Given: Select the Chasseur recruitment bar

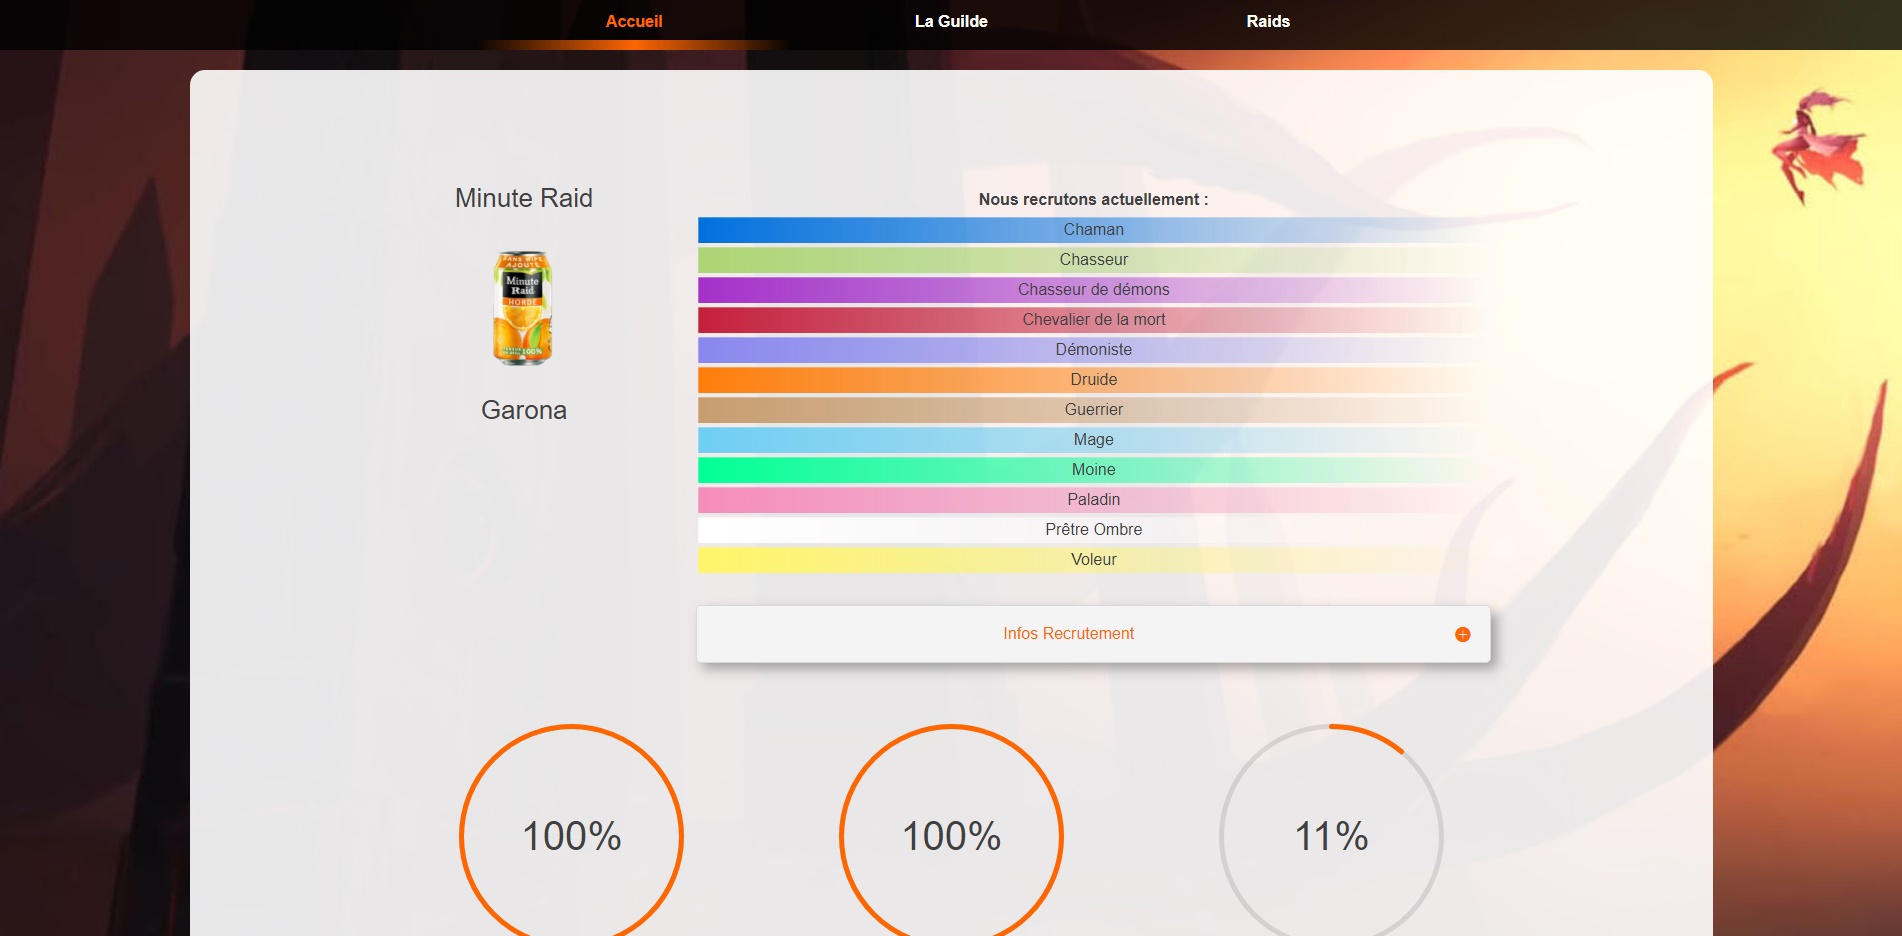Looking at the screenshot, I should (x=1093, y=260).
